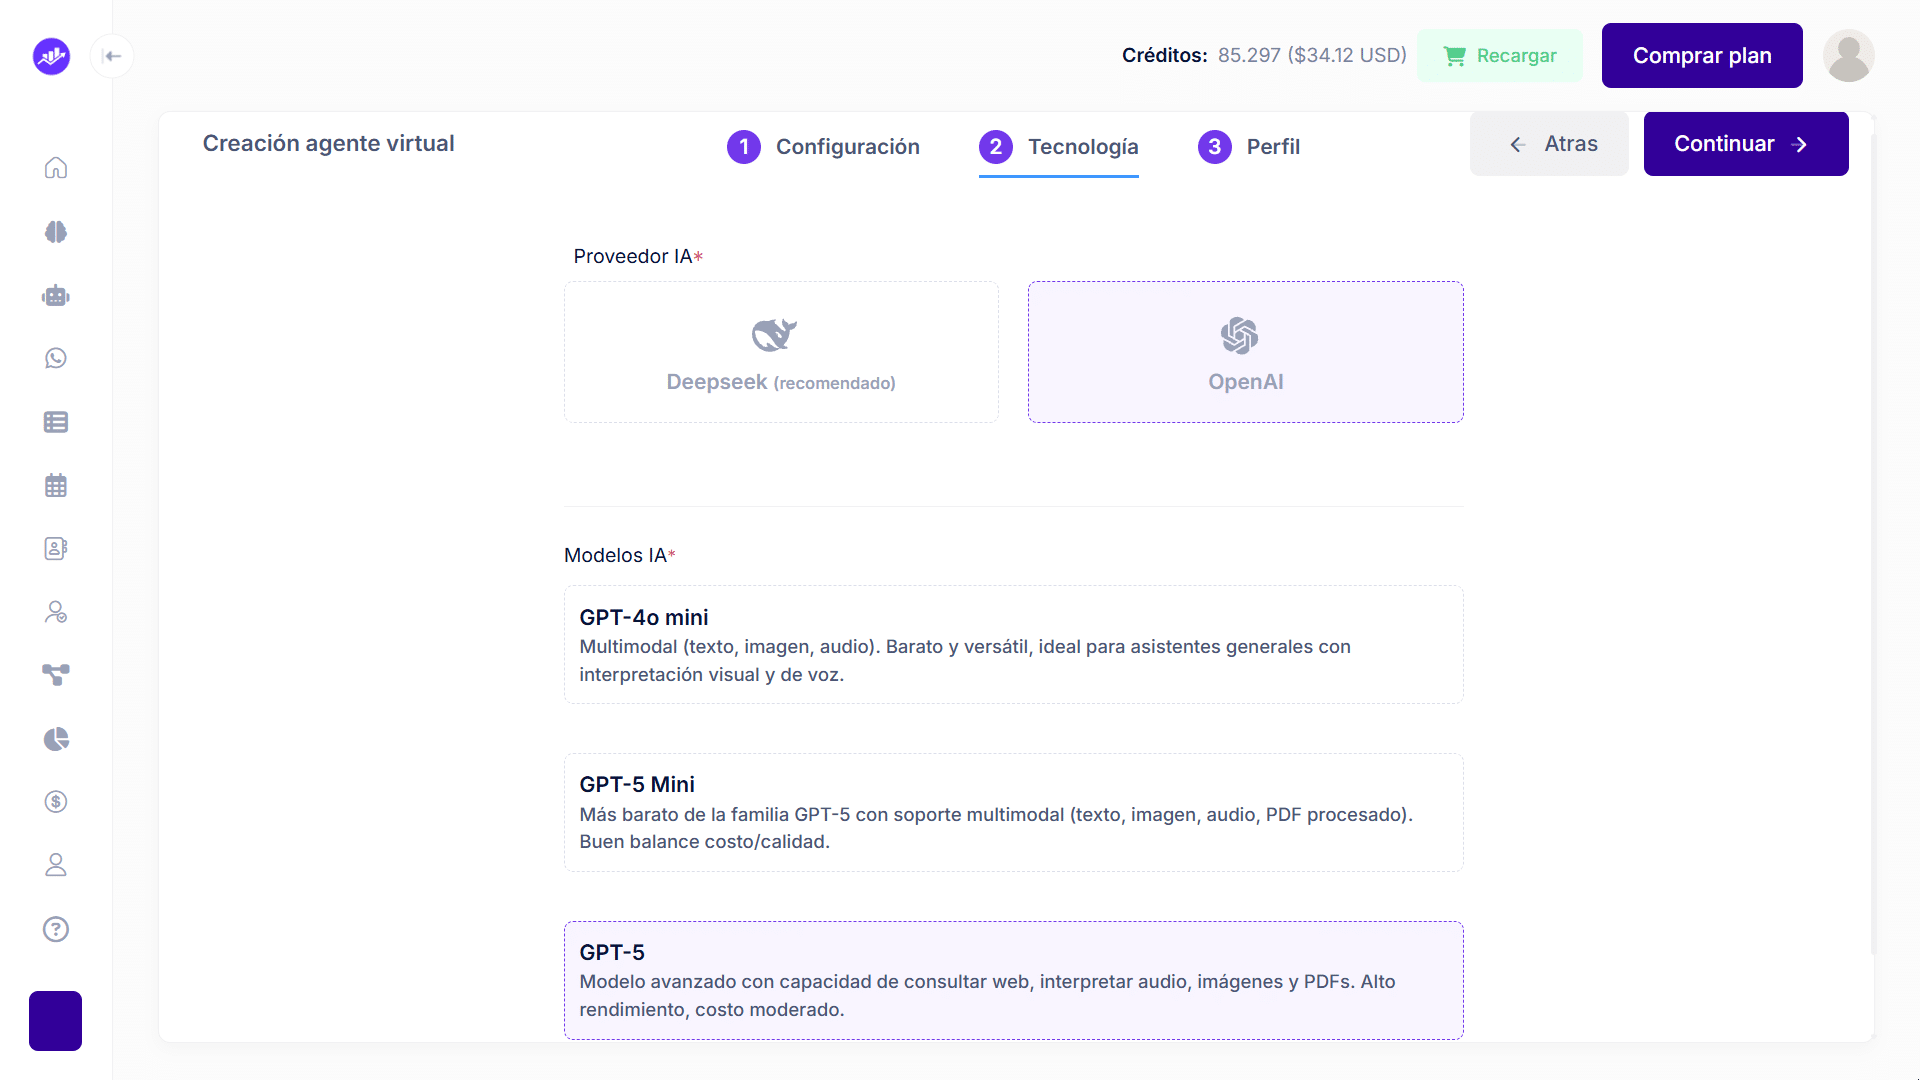1920x1080 pixels.
Task: Open the account avatar menu
Action: click(x=1848, y=56)
